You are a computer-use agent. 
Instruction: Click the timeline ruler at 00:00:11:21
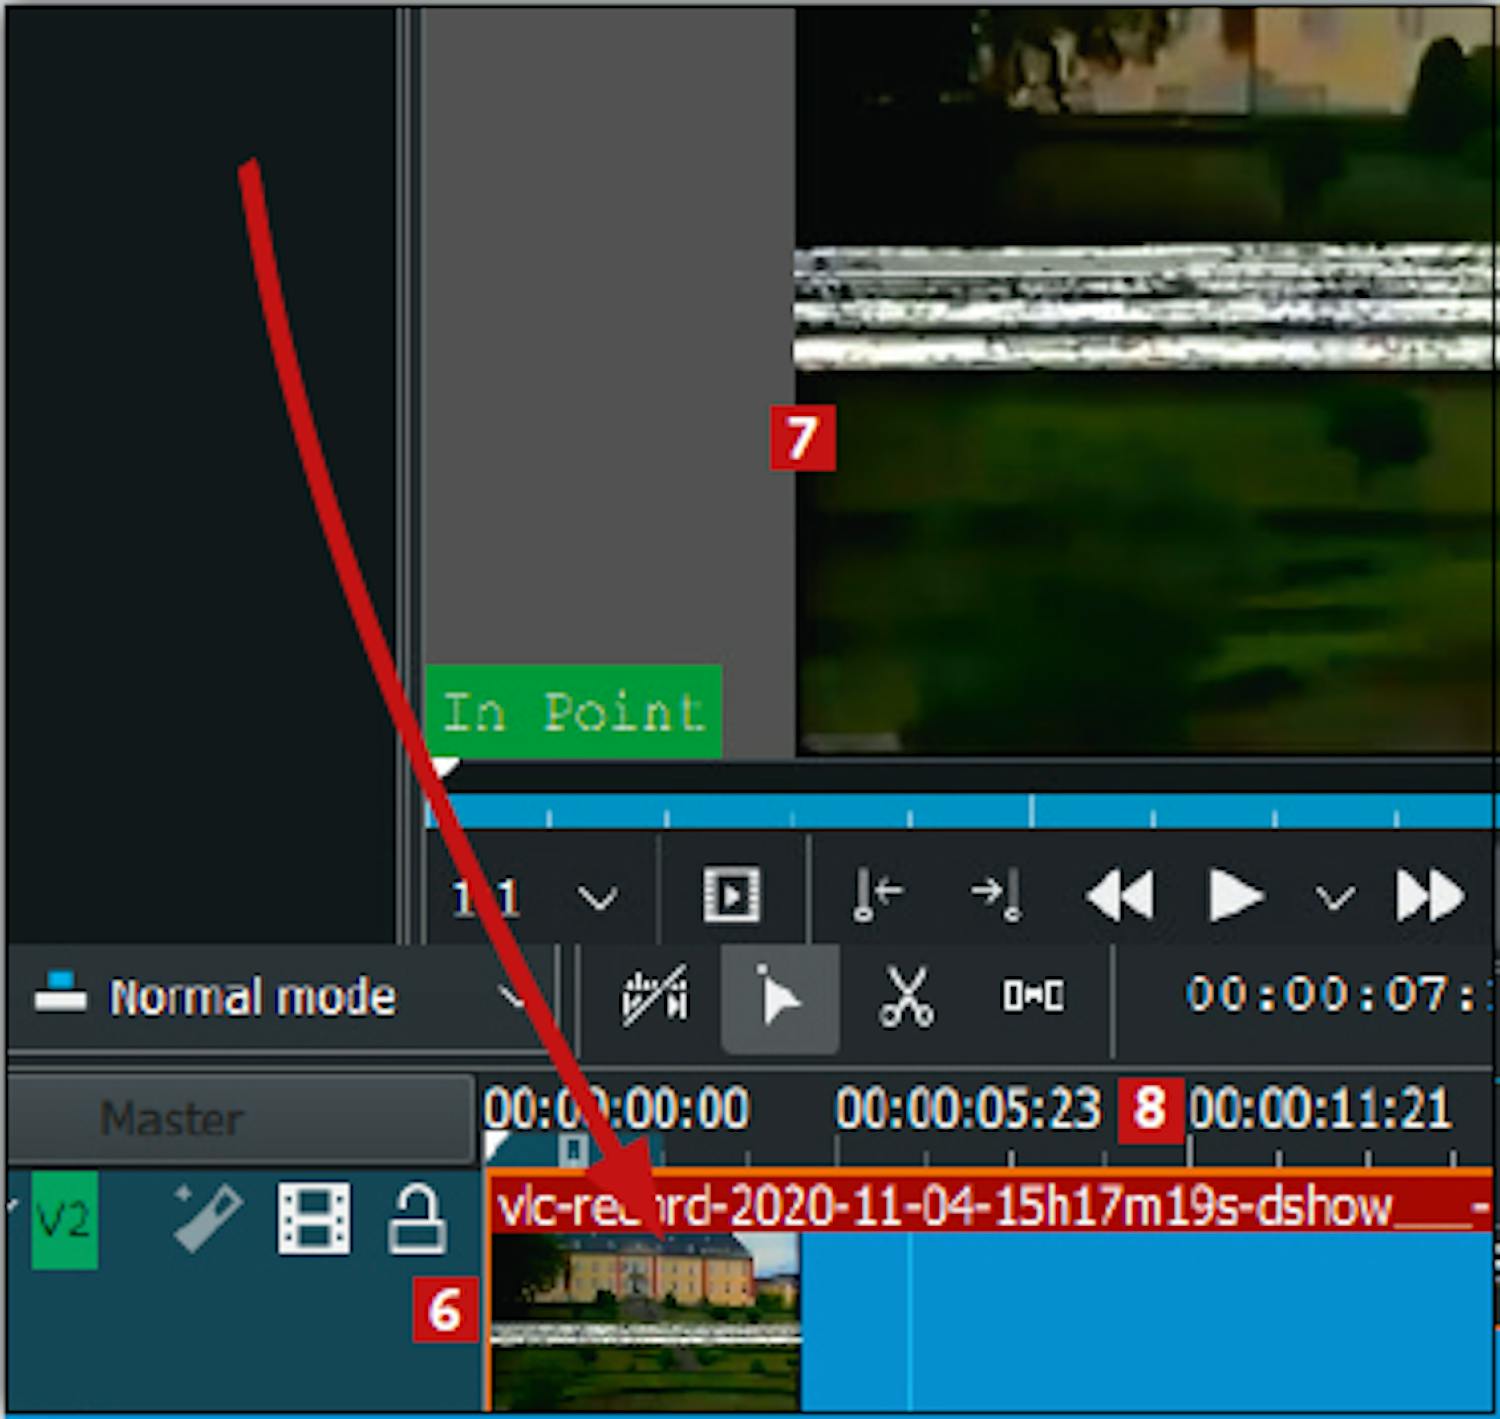[1320, 1108]
